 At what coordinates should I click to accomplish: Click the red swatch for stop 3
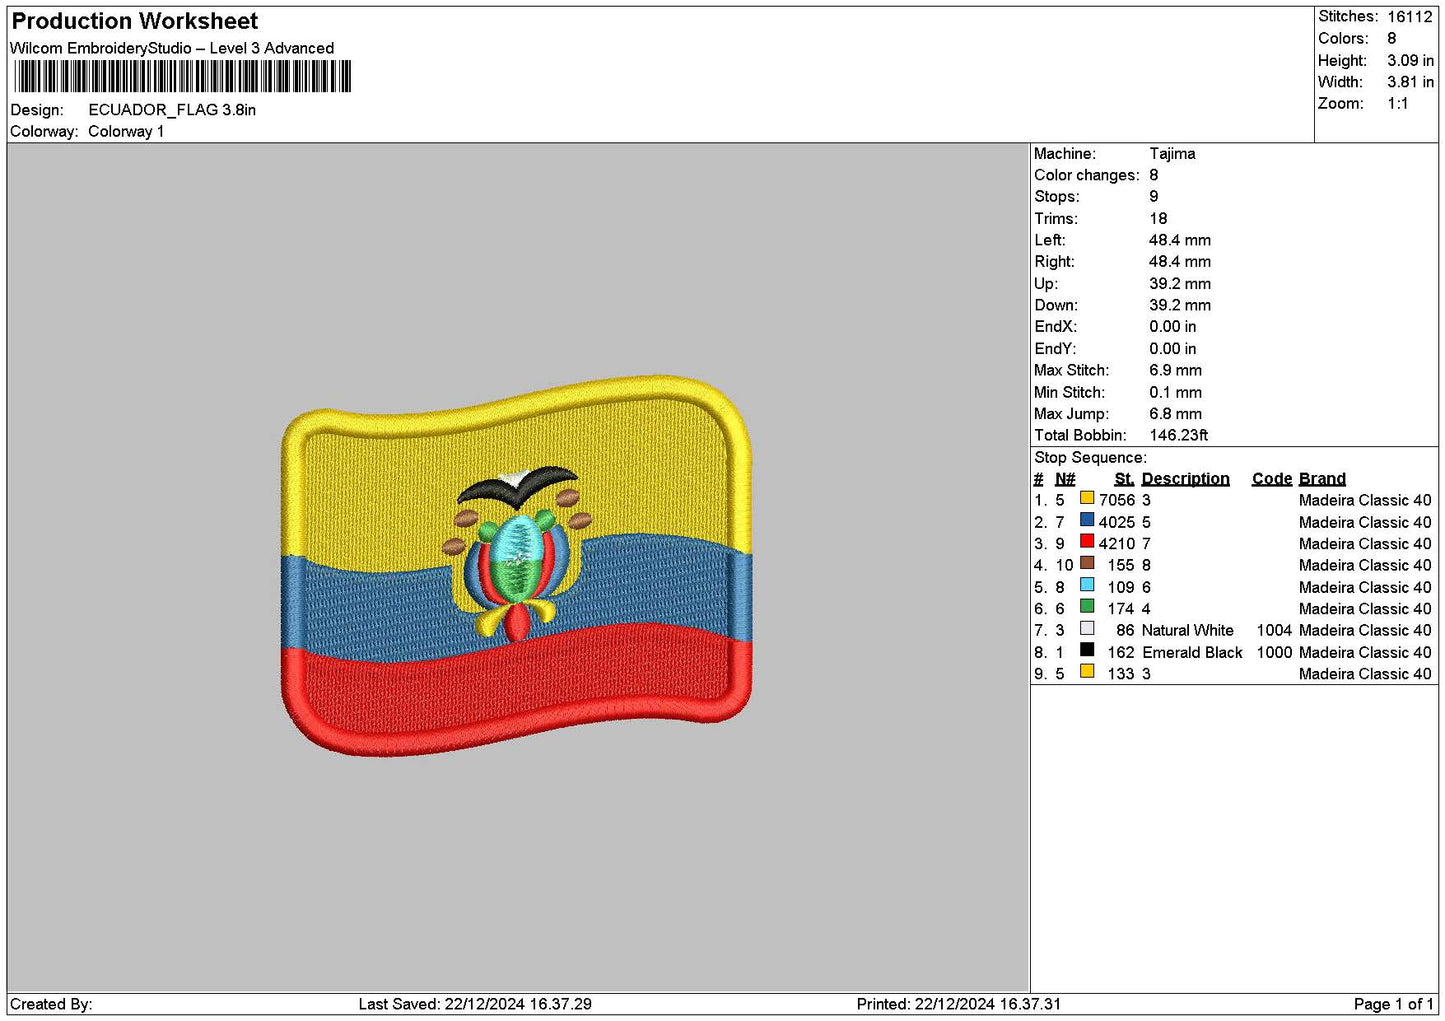pyautogui.click(x=1087, y=542)
